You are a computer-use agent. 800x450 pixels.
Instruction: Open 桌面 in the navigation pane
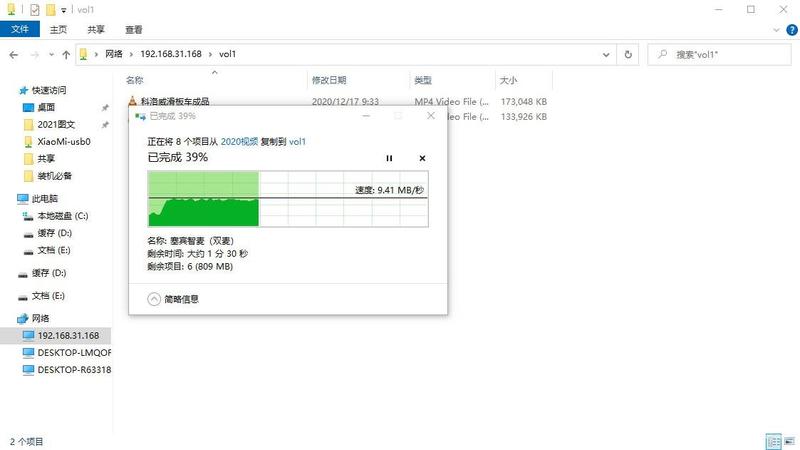46,107
